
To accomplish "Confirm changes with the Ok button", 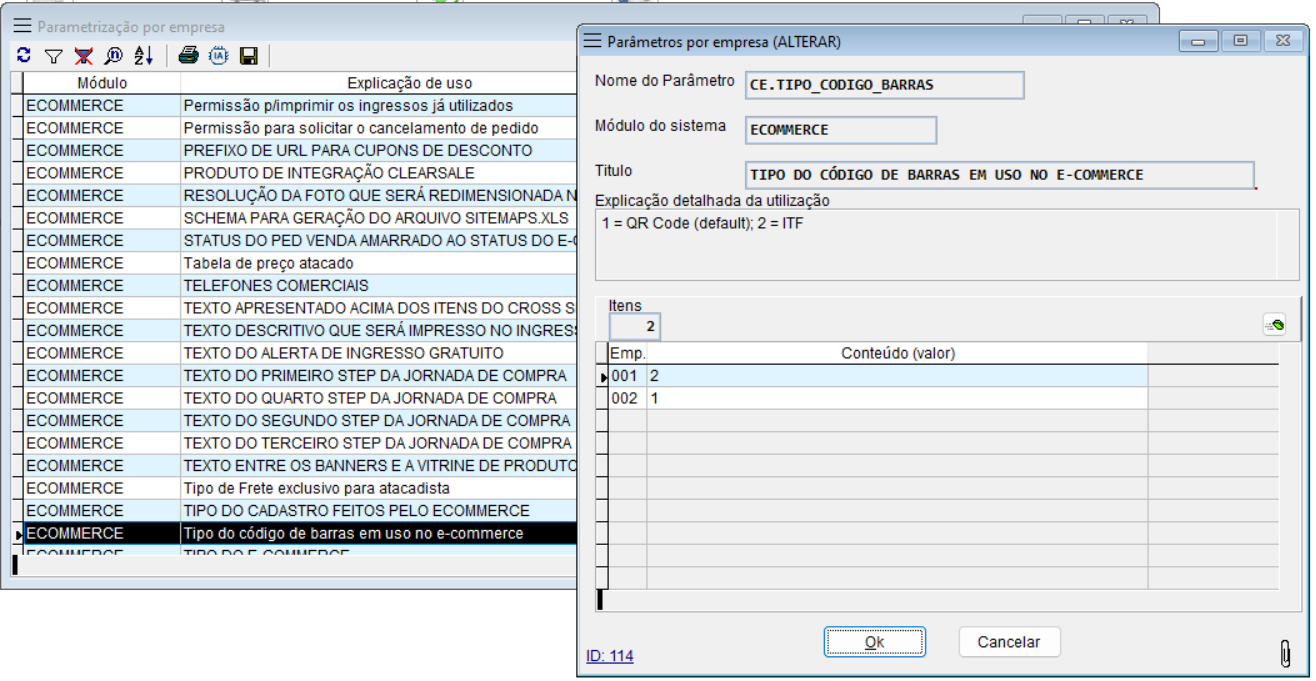I will (875, 642).
